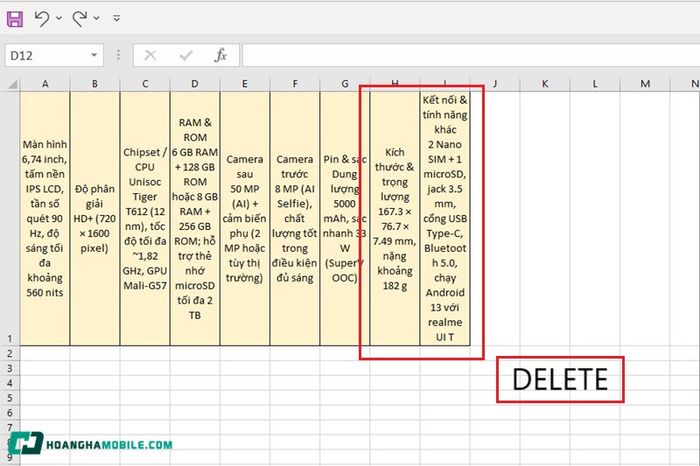
Task: Click the Cancel X formula icon
Action: tap(150, 55)
